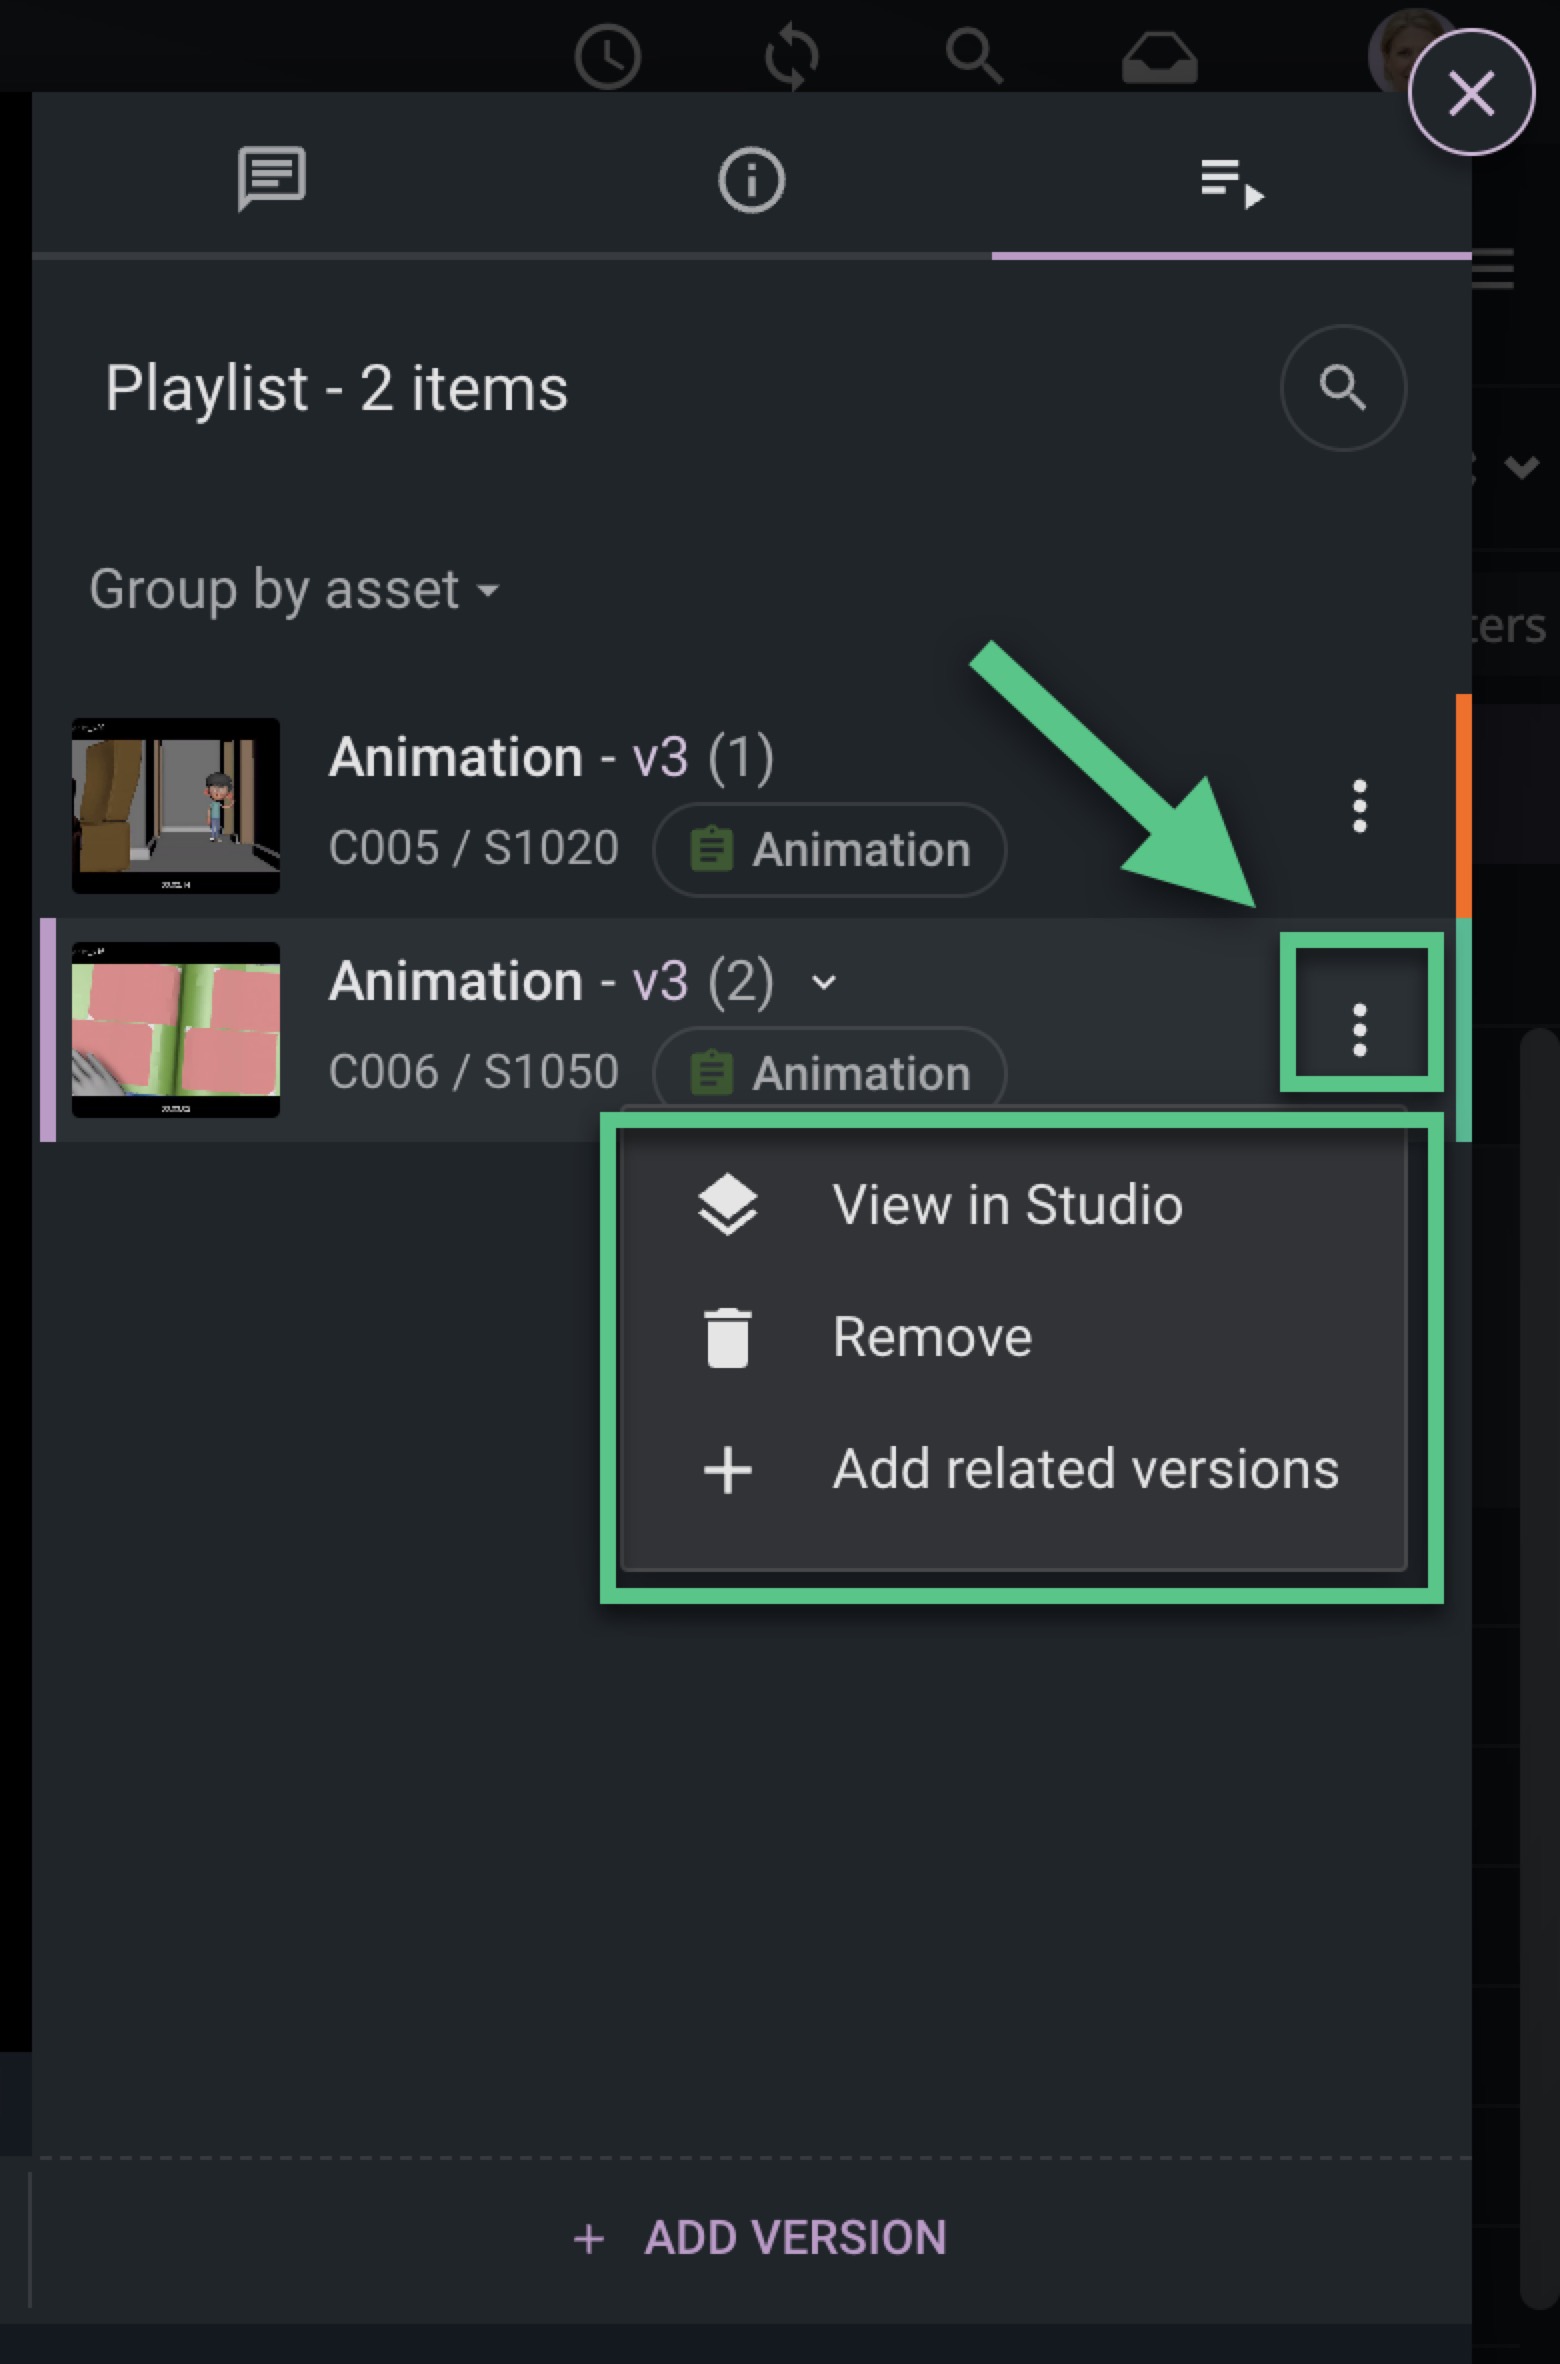Open the info tab in the panel

(x=750, y=180)
